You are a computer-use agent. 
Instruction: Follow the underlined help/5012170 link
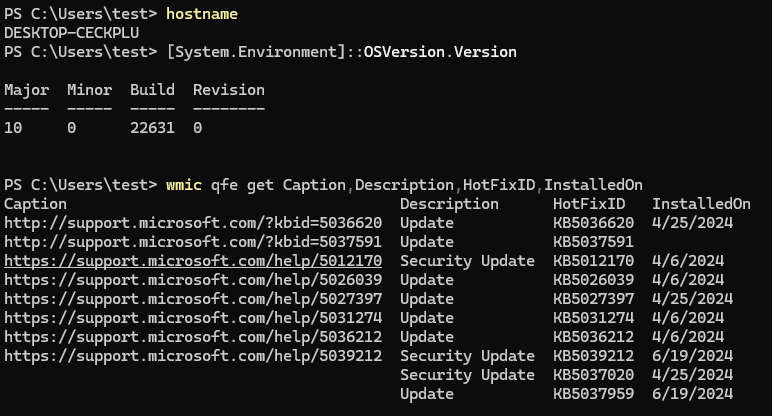click(193, 260)
